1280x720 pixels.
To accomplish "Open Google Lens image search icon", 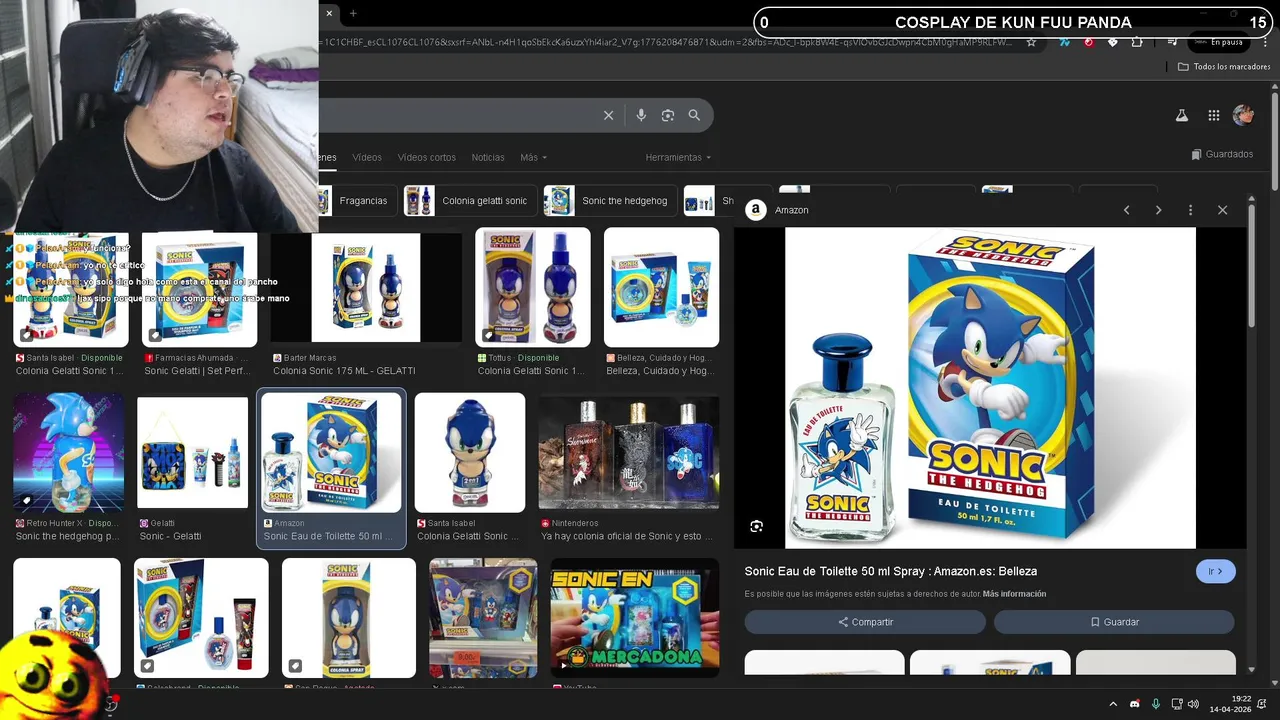I will [668, 115].
